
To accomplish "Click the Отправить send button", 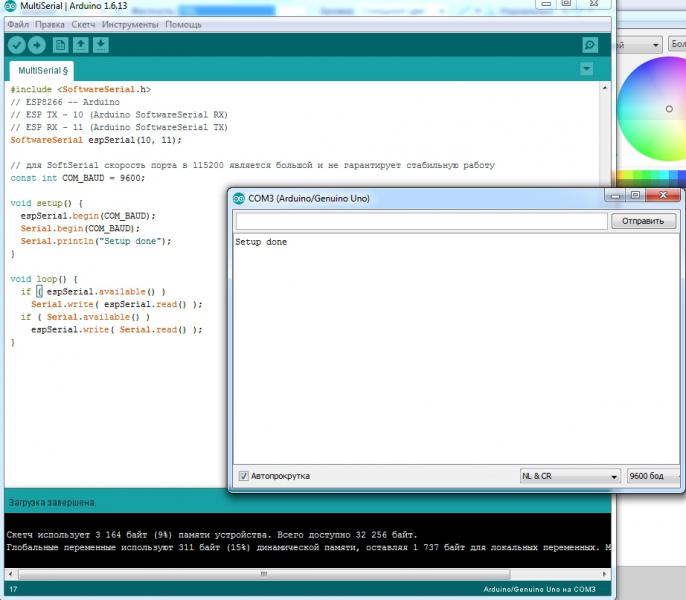I will [x=643, y=221].
